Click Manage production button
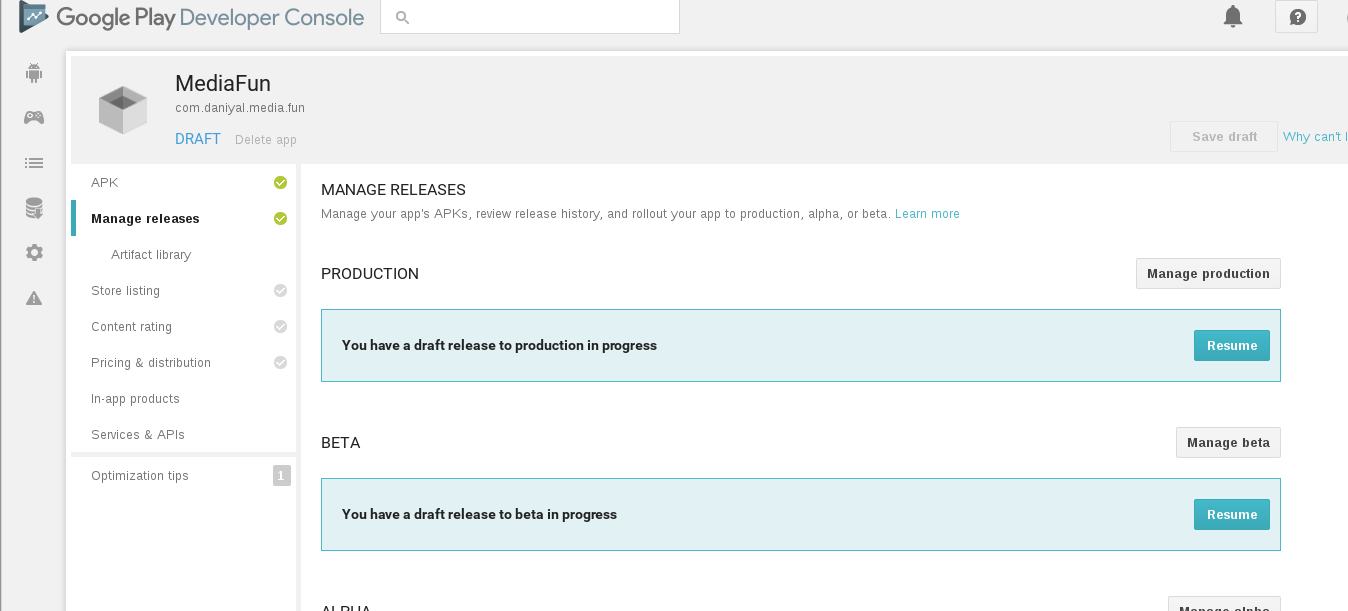 pyautogui.click(x=1208, y=274)
